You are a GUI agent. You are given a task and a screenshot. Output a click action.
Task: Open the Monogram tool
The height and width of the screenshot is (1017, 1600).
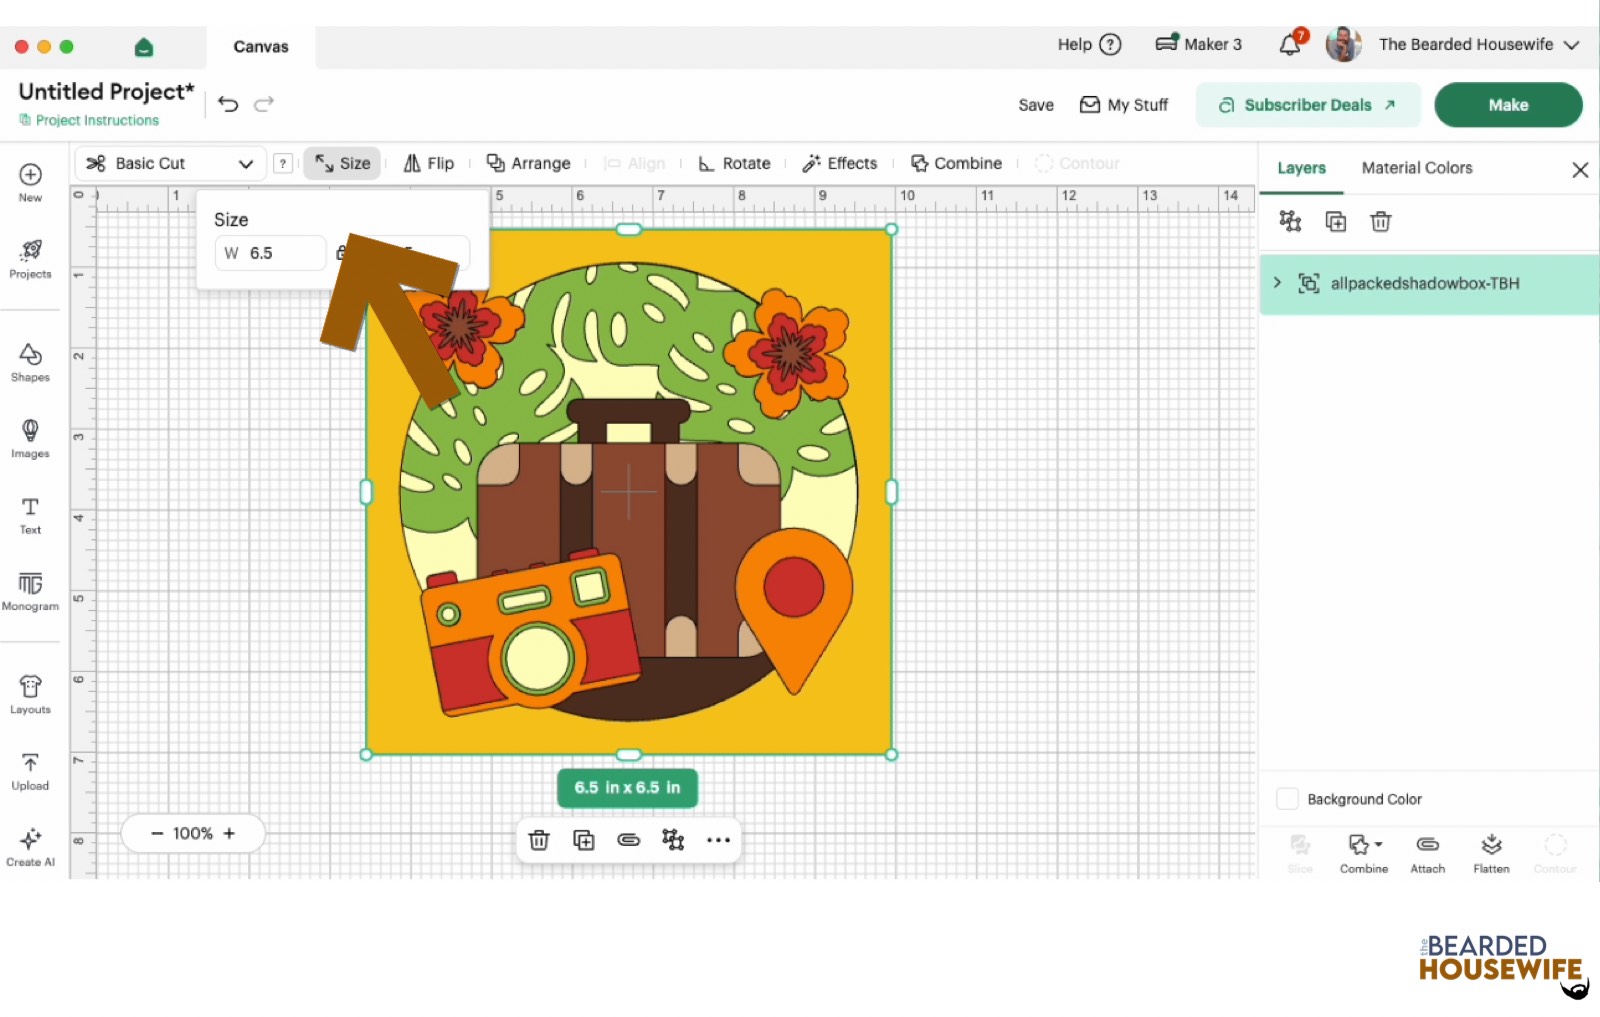click(30, 591)
